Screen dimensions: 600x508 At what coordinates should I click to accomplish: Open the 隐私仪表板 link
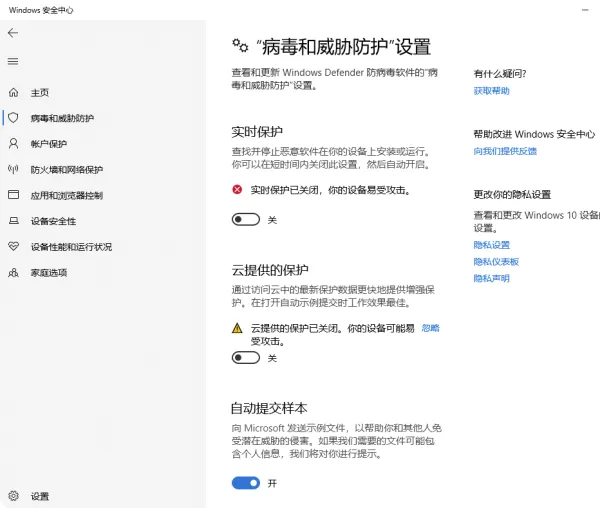494,262
